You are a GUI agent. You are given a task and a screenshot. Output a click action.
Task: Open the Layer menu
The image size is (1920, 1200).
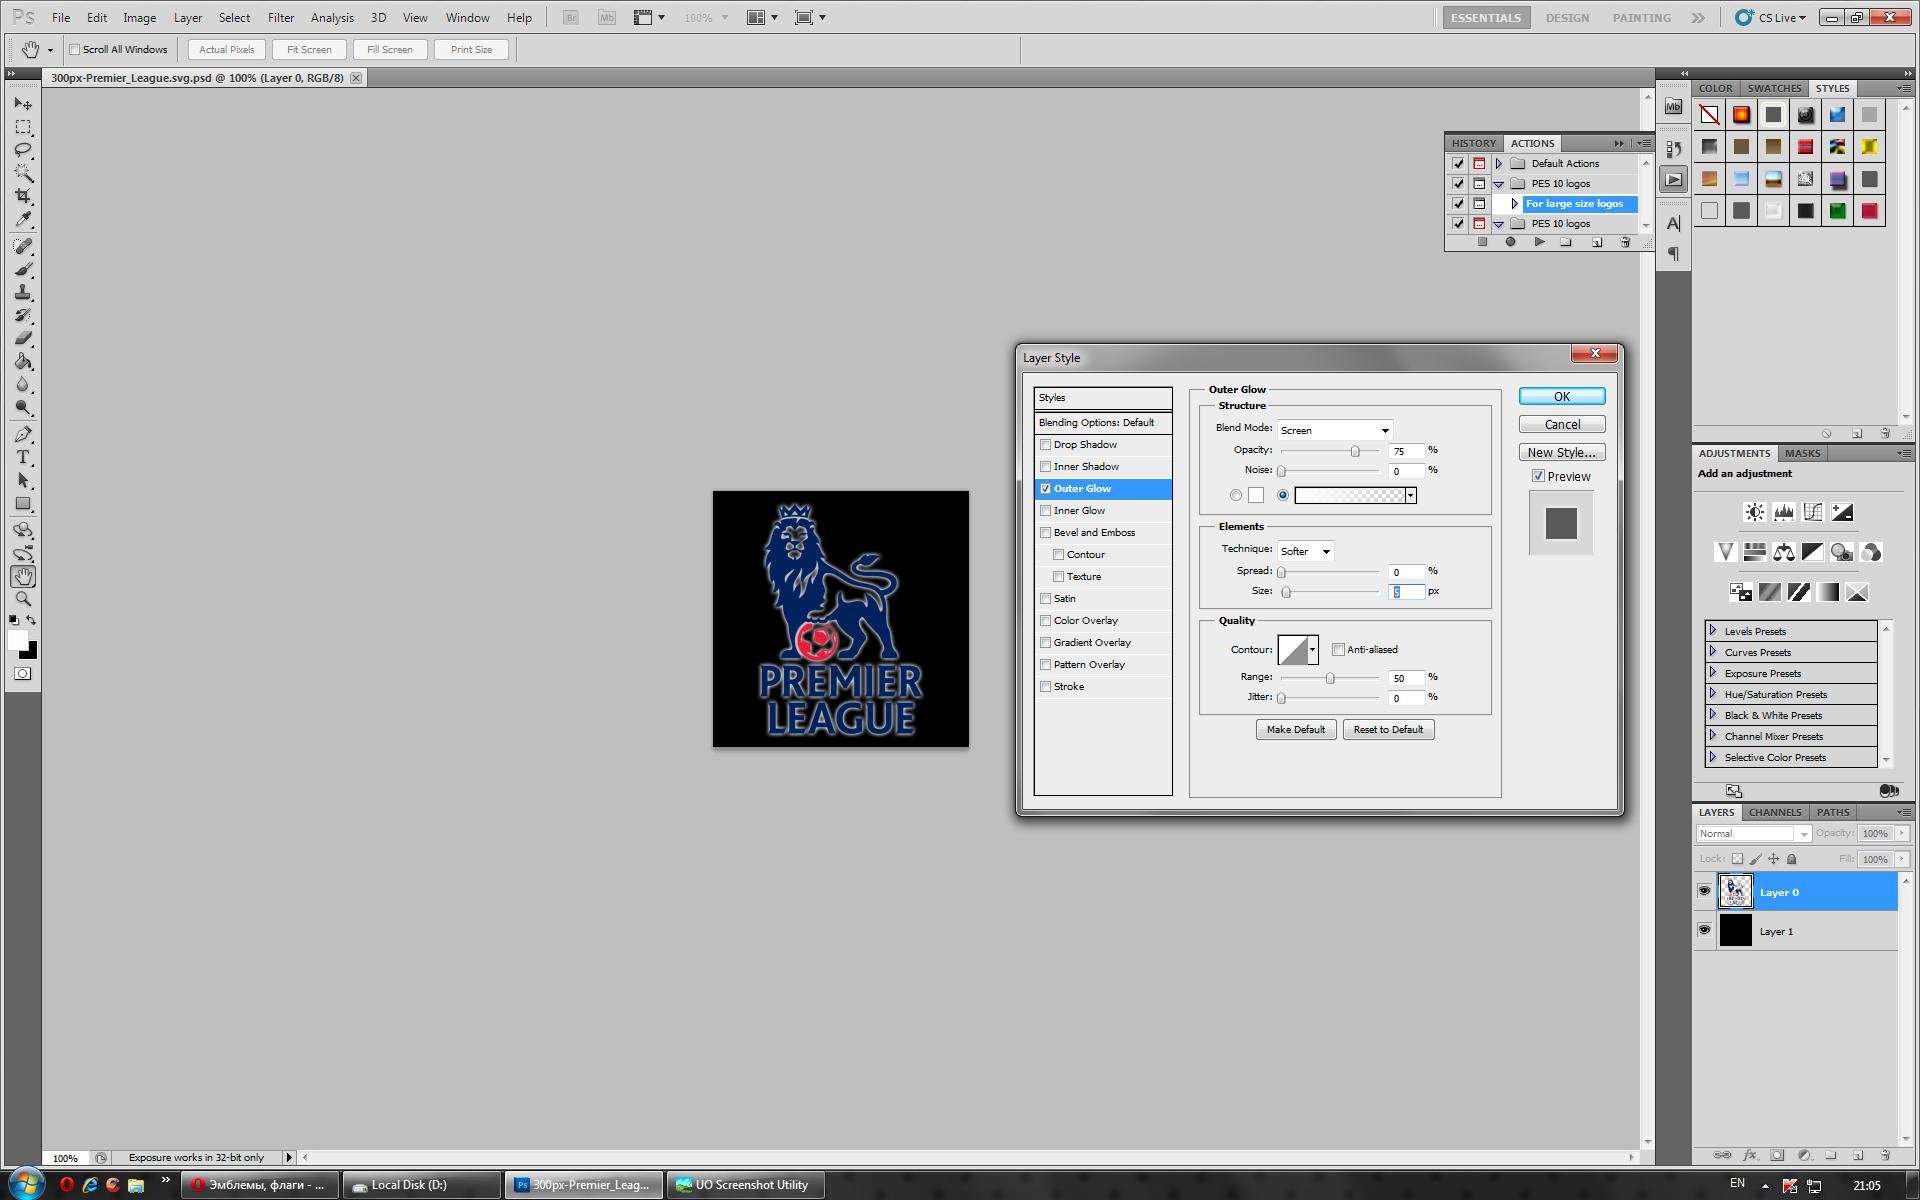coord(188,18)
